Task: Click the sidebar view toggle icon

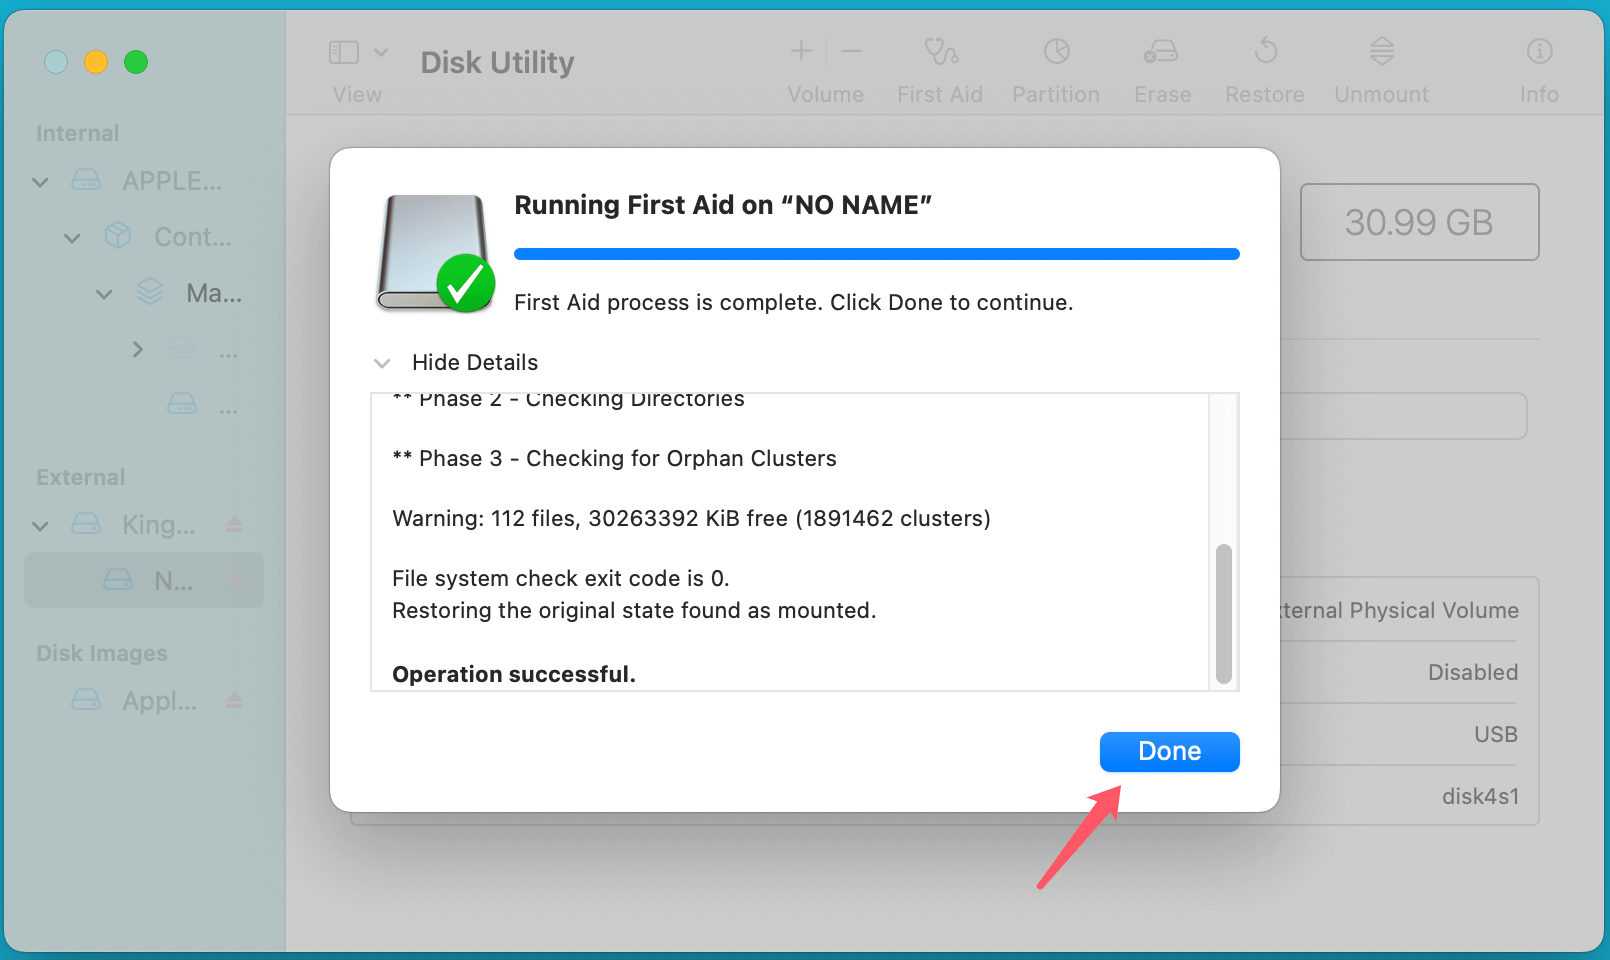Action: [344, 50]
